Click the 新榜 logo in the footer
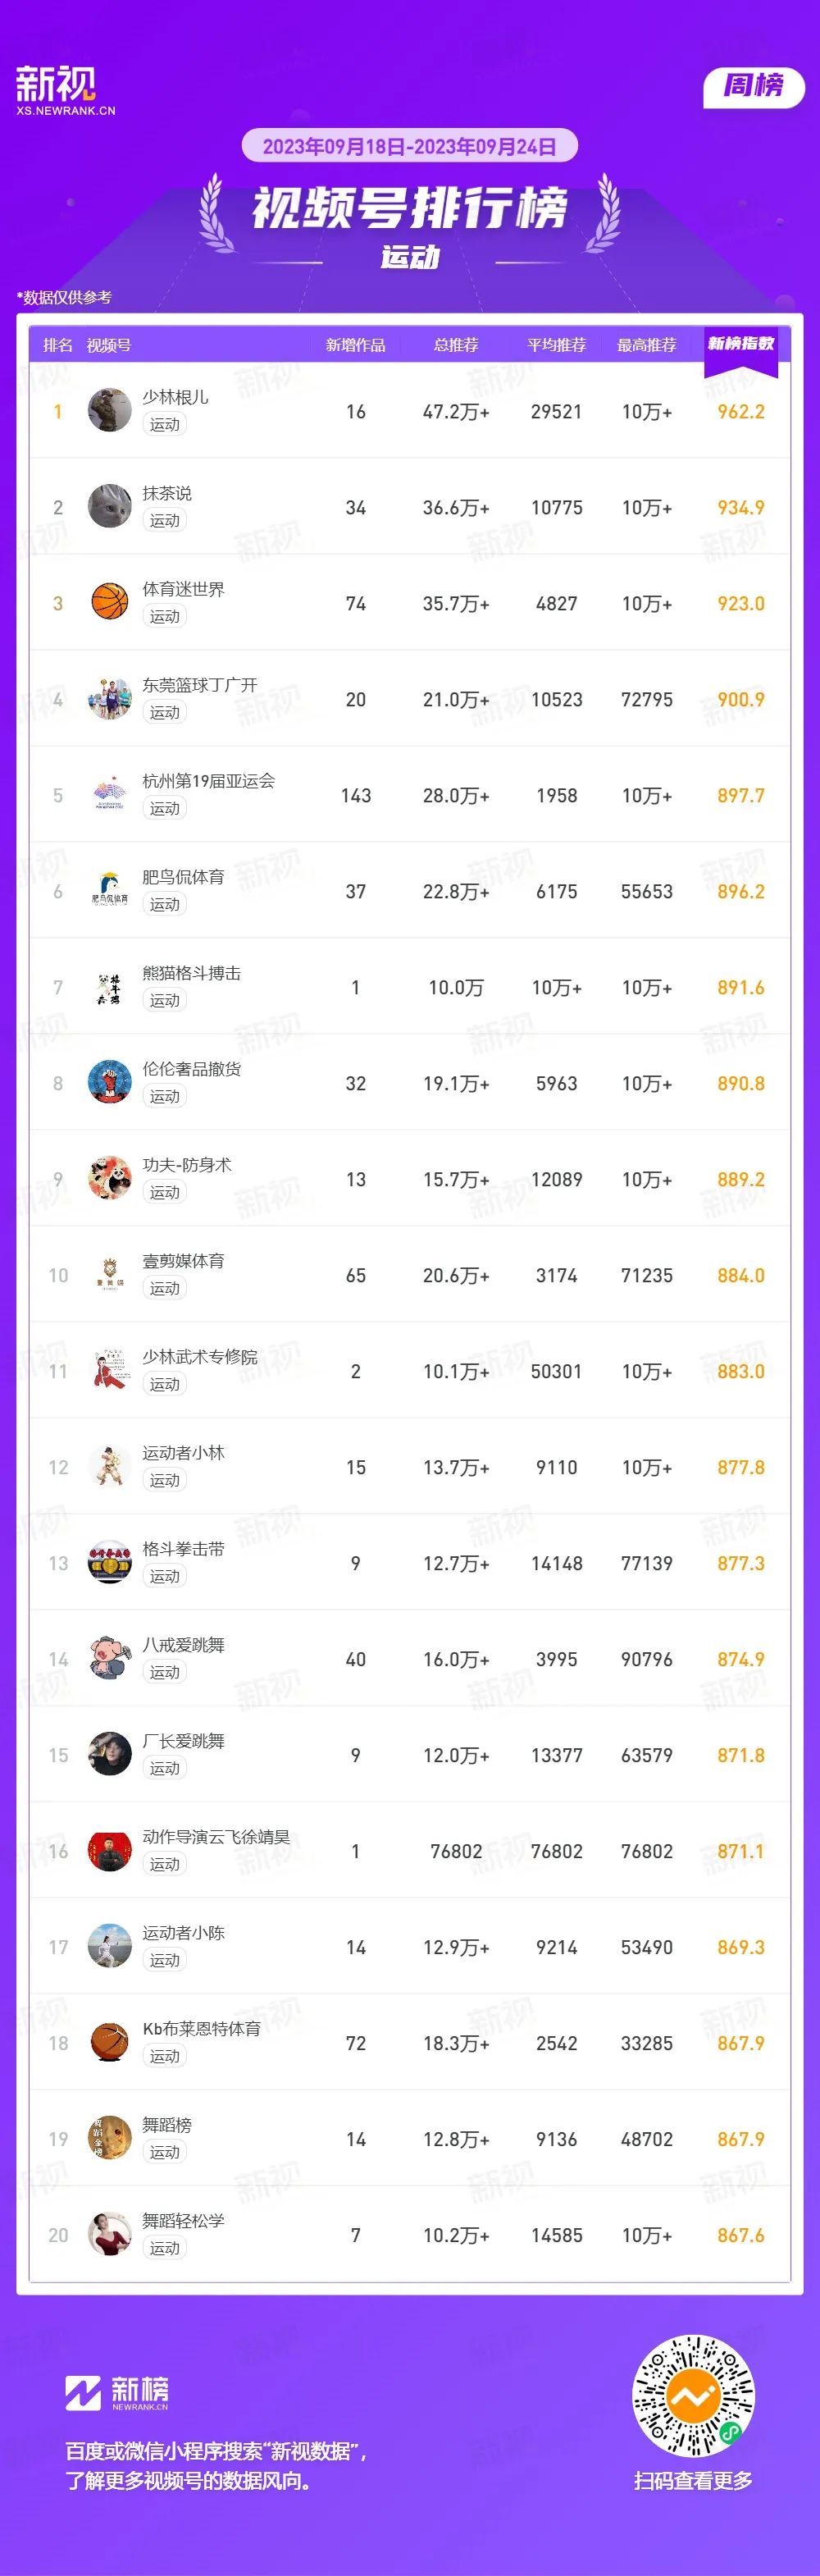The width and height of the screenshot is (820, 2576). 117,2393
